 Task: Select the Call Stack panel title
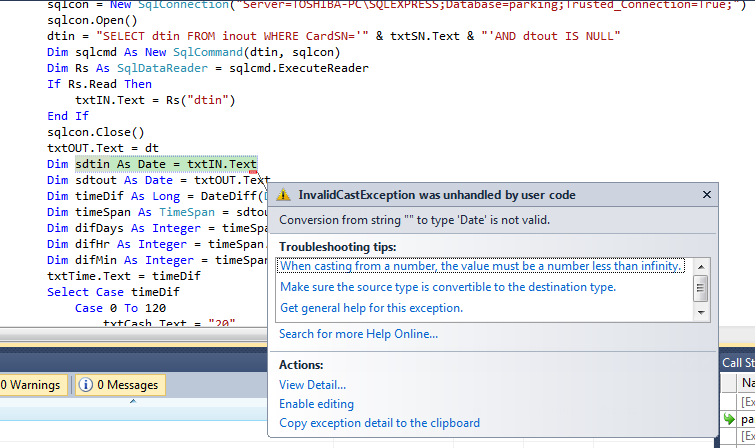[x=738, y=363]
